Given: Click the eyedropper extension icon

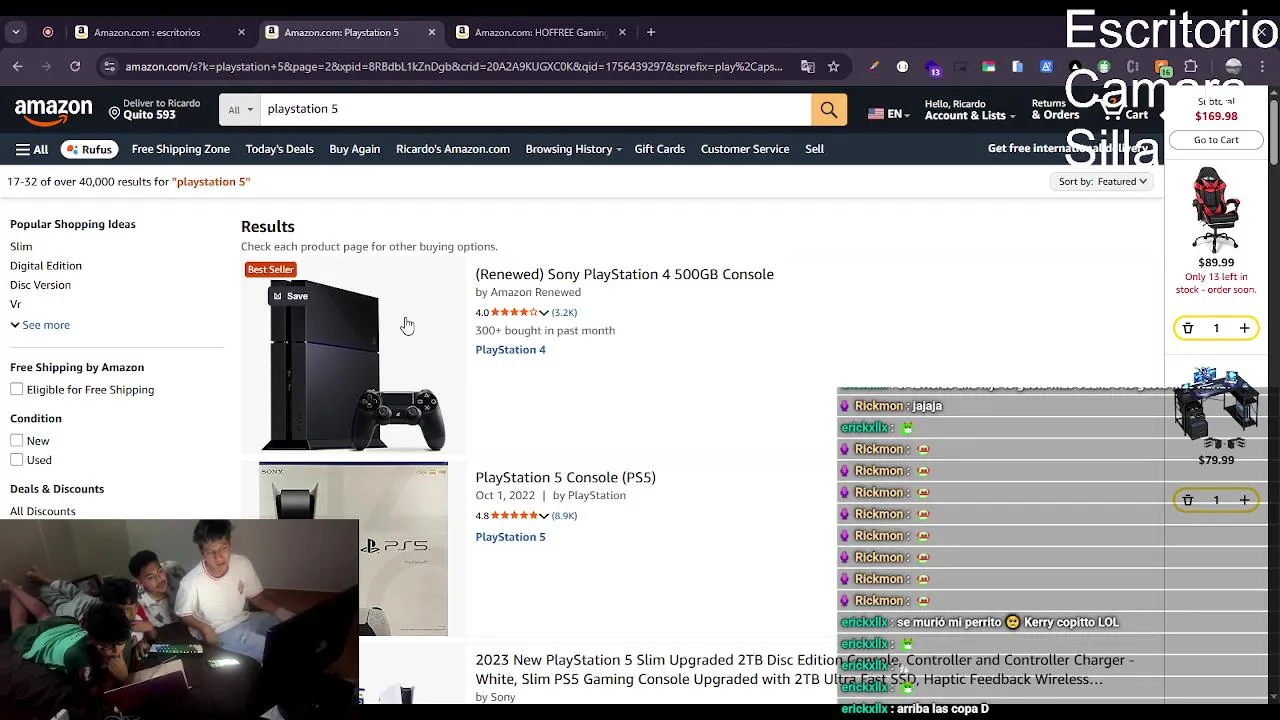Looking at the screenshot, I should tap(874, 67).
